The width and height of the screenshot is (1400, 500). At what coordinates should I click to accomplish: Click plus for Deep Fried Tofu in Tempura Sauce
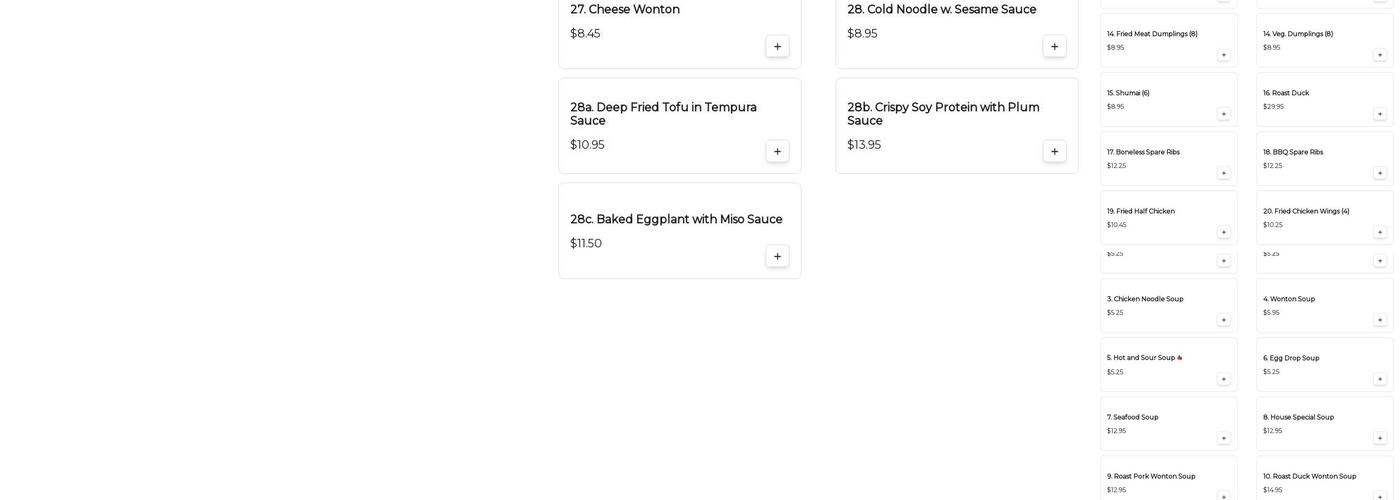777,152
